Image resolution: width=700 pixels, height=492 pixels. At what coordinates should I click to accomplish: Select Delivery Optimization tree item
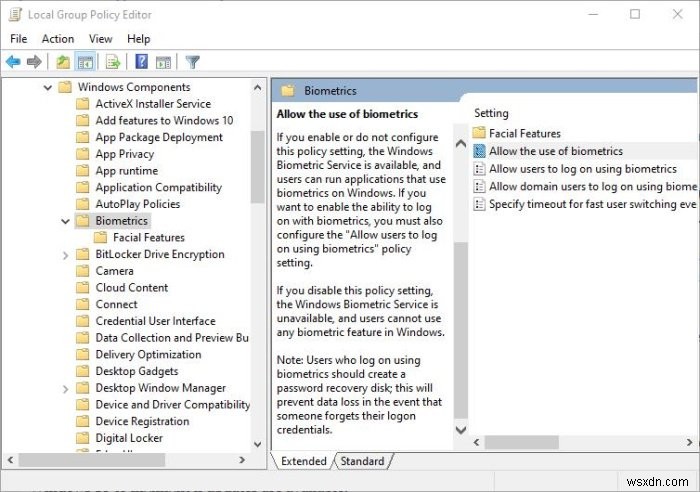[x=148, y=354]
